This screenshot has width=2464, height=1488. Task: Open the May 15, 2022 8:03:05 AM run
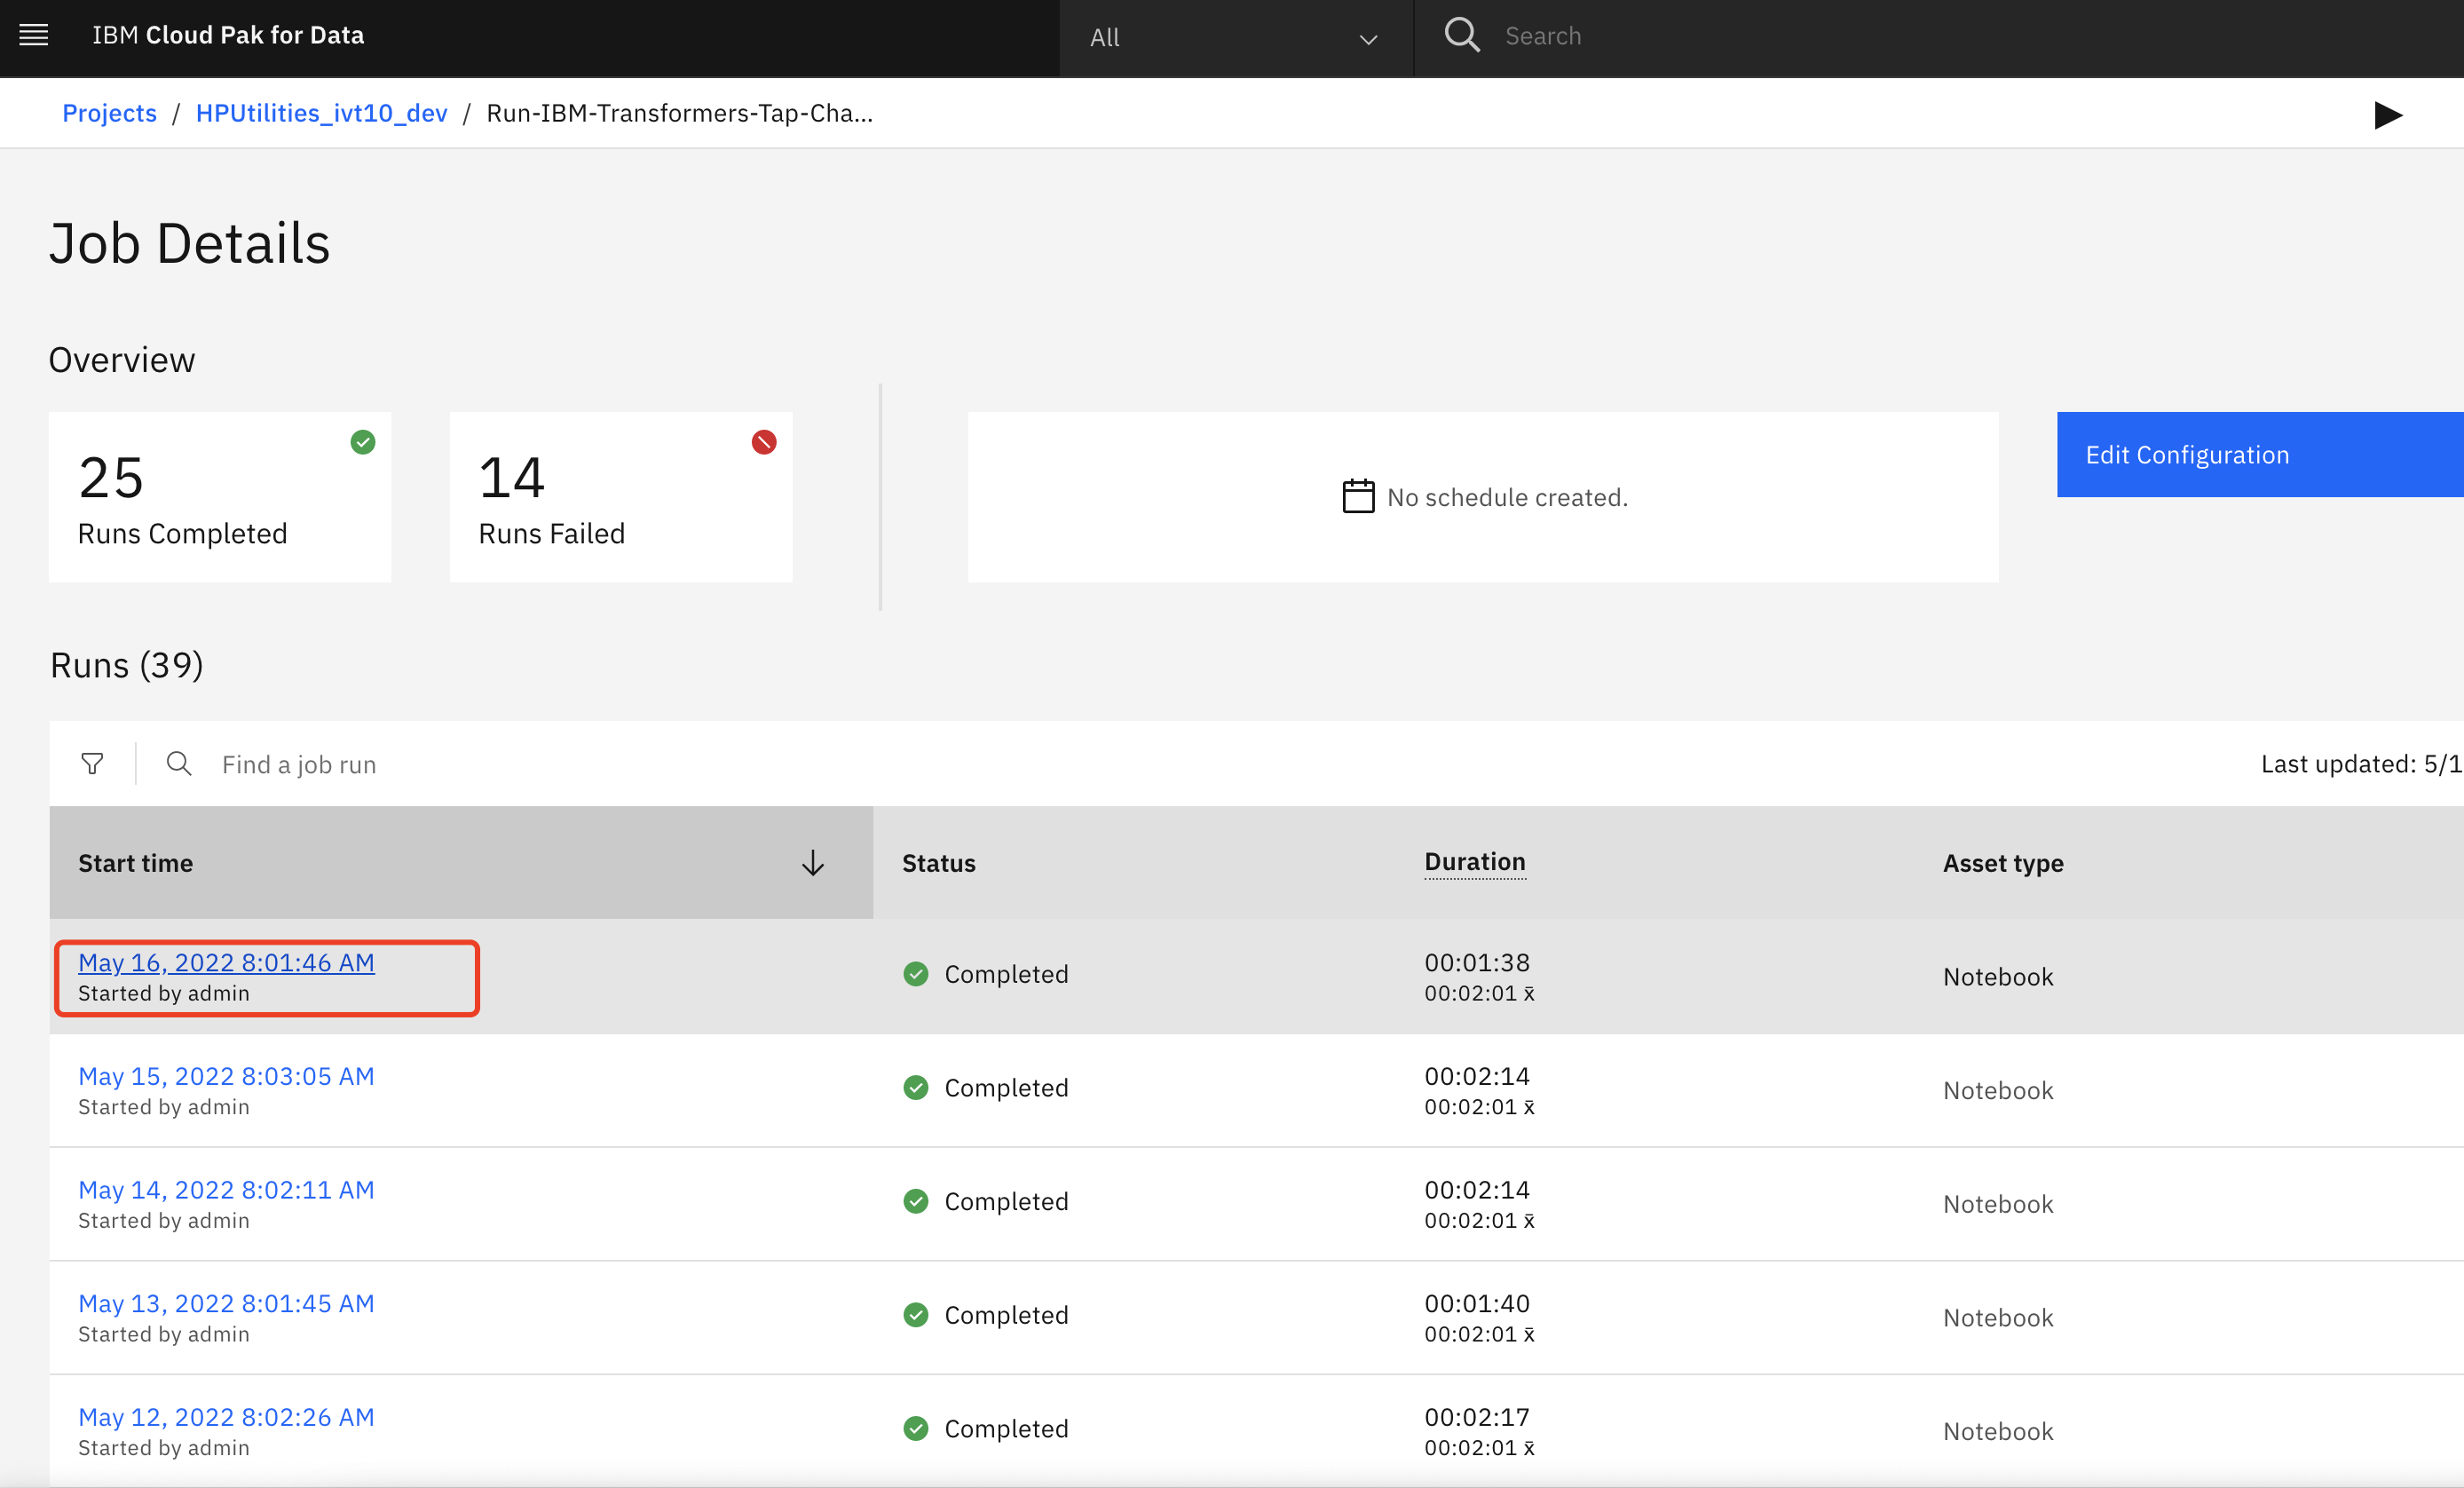tap(226, 1076)
